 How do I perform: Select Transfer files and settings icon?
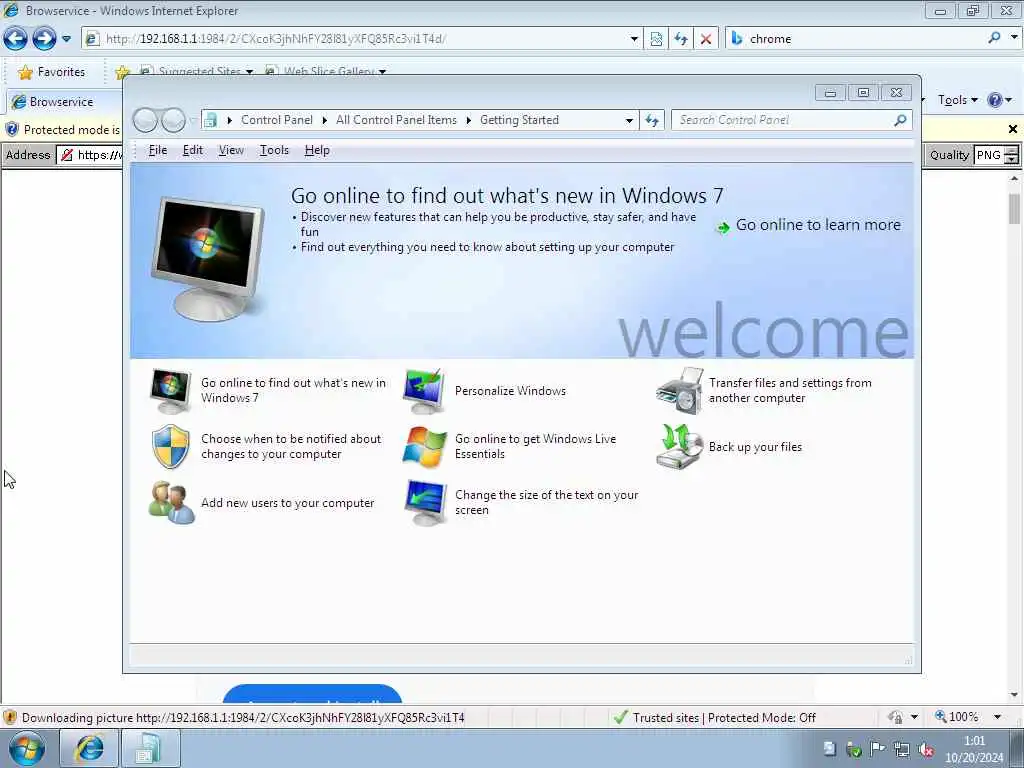pyautogui.click(x=679, y=391)
